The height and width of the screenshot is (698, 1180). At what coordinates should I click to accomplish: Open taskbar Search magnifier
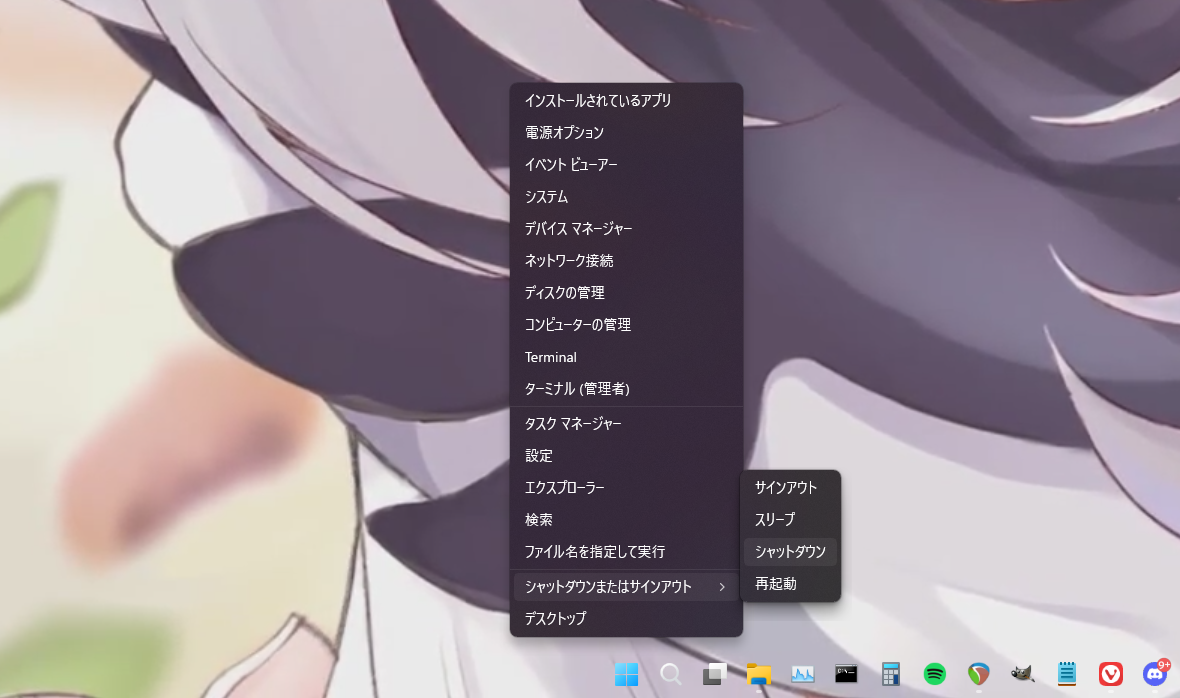(671, 674)
